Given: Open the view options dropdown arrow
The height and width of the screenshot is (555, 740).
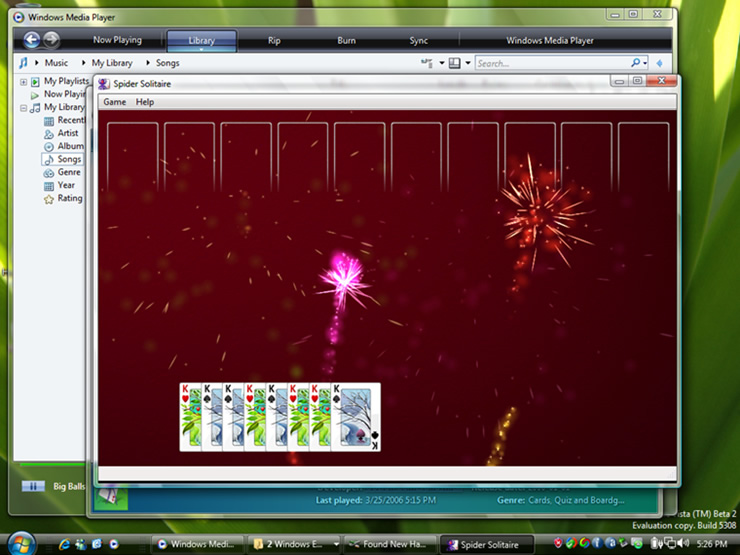Looking at the screenshot, I should 442,63.
